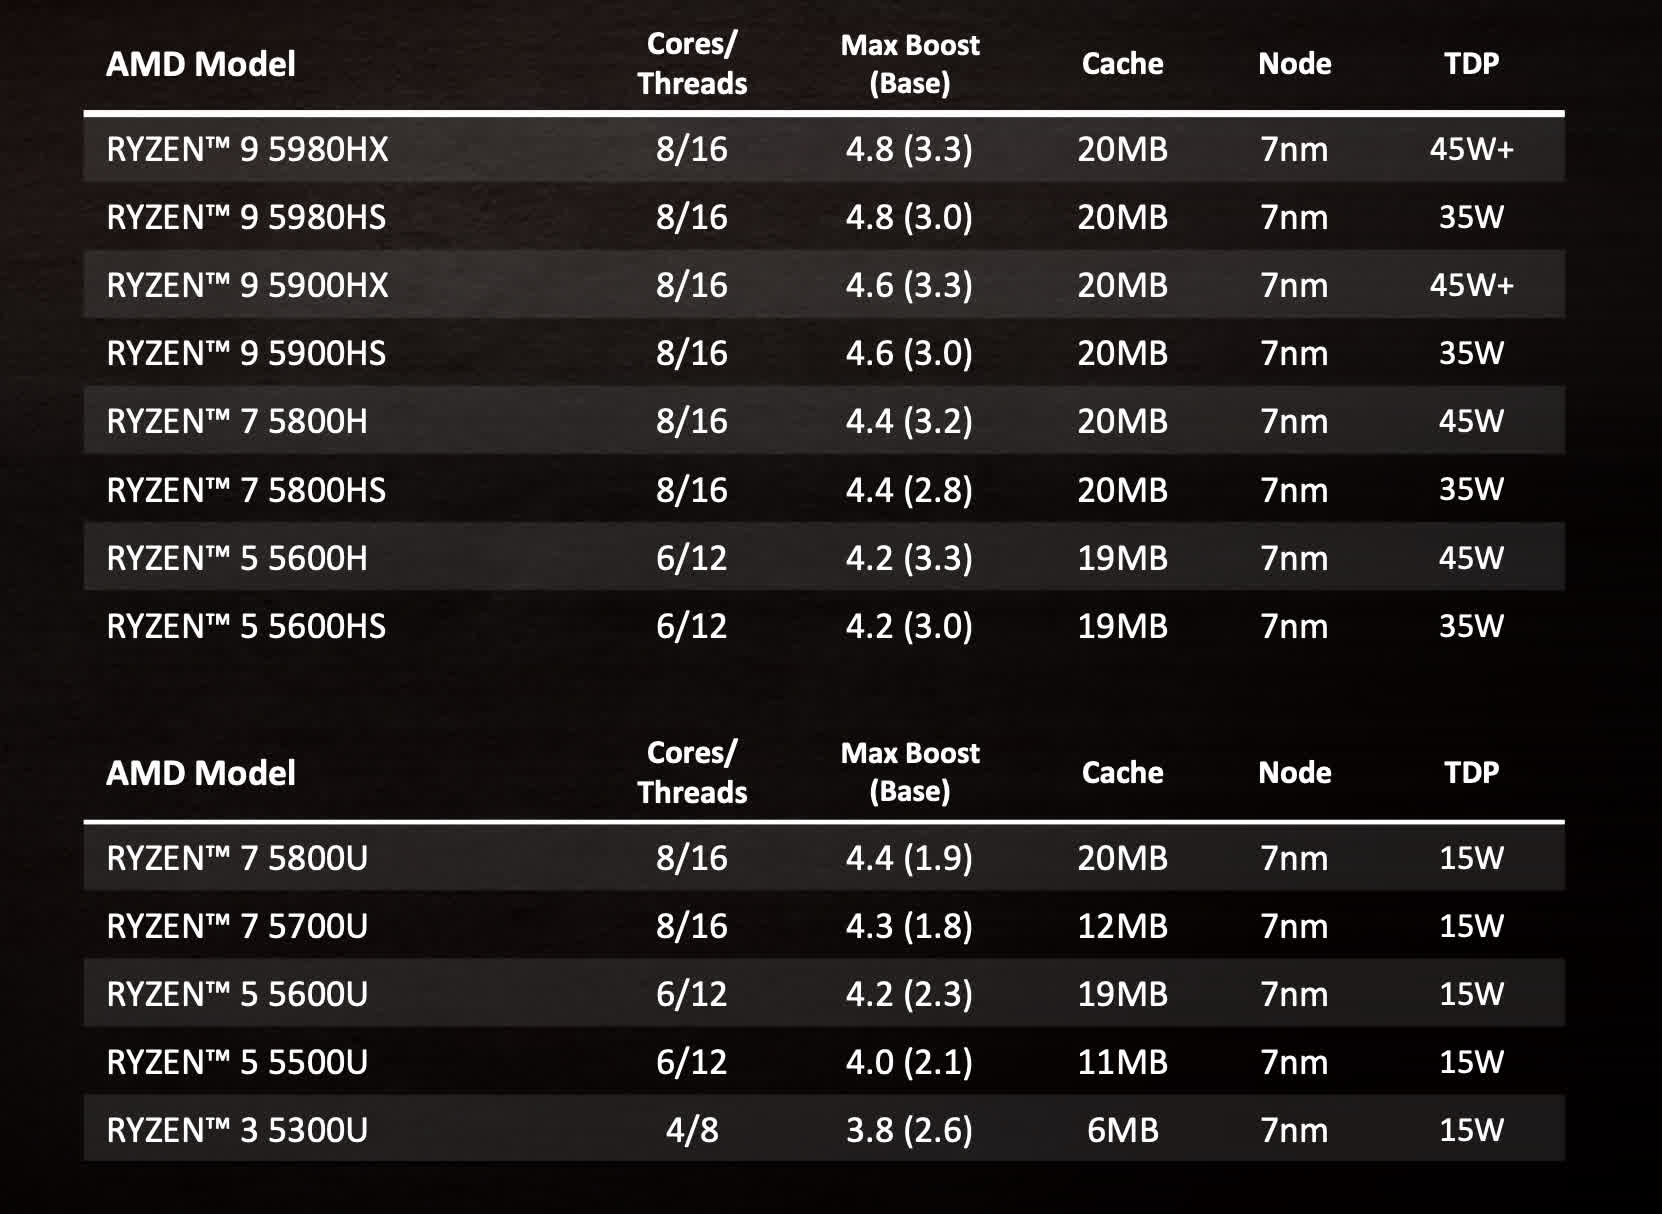Click the 12MB cache value for 5700U

pos(1122,926)
